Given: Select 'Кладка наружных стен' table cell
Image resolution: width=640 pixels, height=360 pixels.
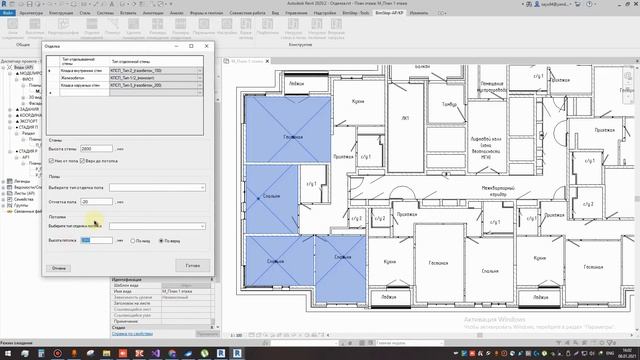Looking at the screenshot, I should [x=84, y=85].
